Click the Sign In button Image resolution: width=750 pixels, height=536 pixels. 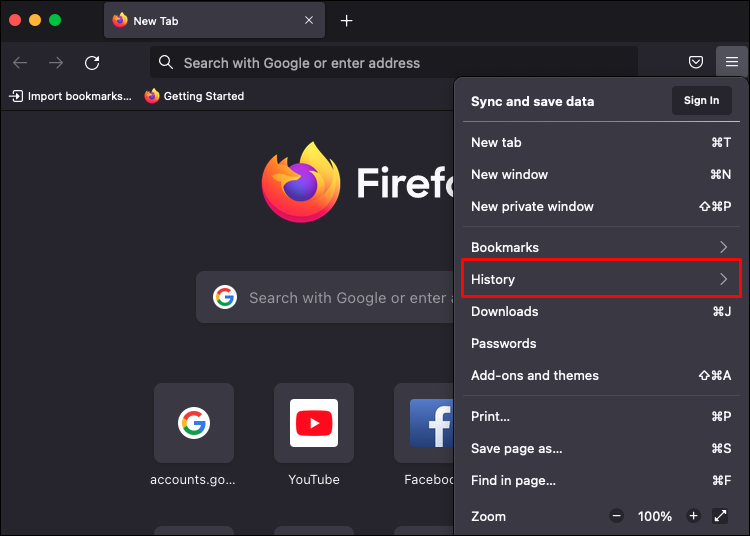coord(701,100)
